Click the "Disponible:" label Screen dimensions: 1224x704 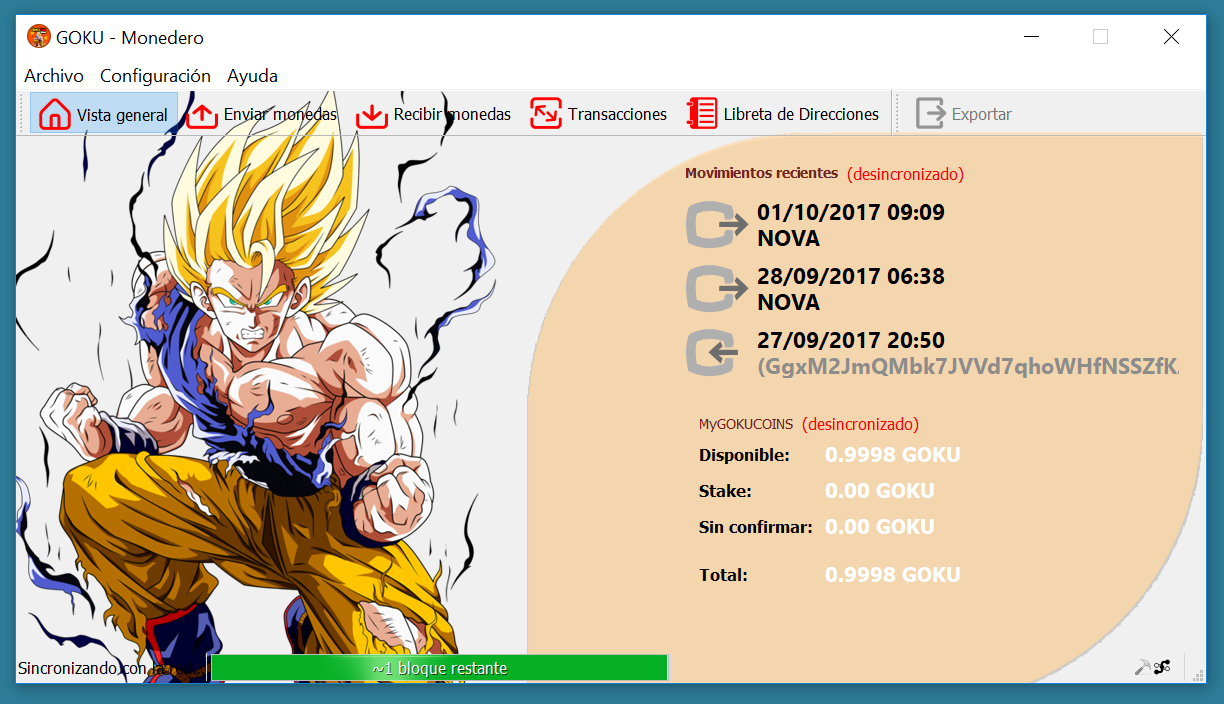[x=744, y=455]
